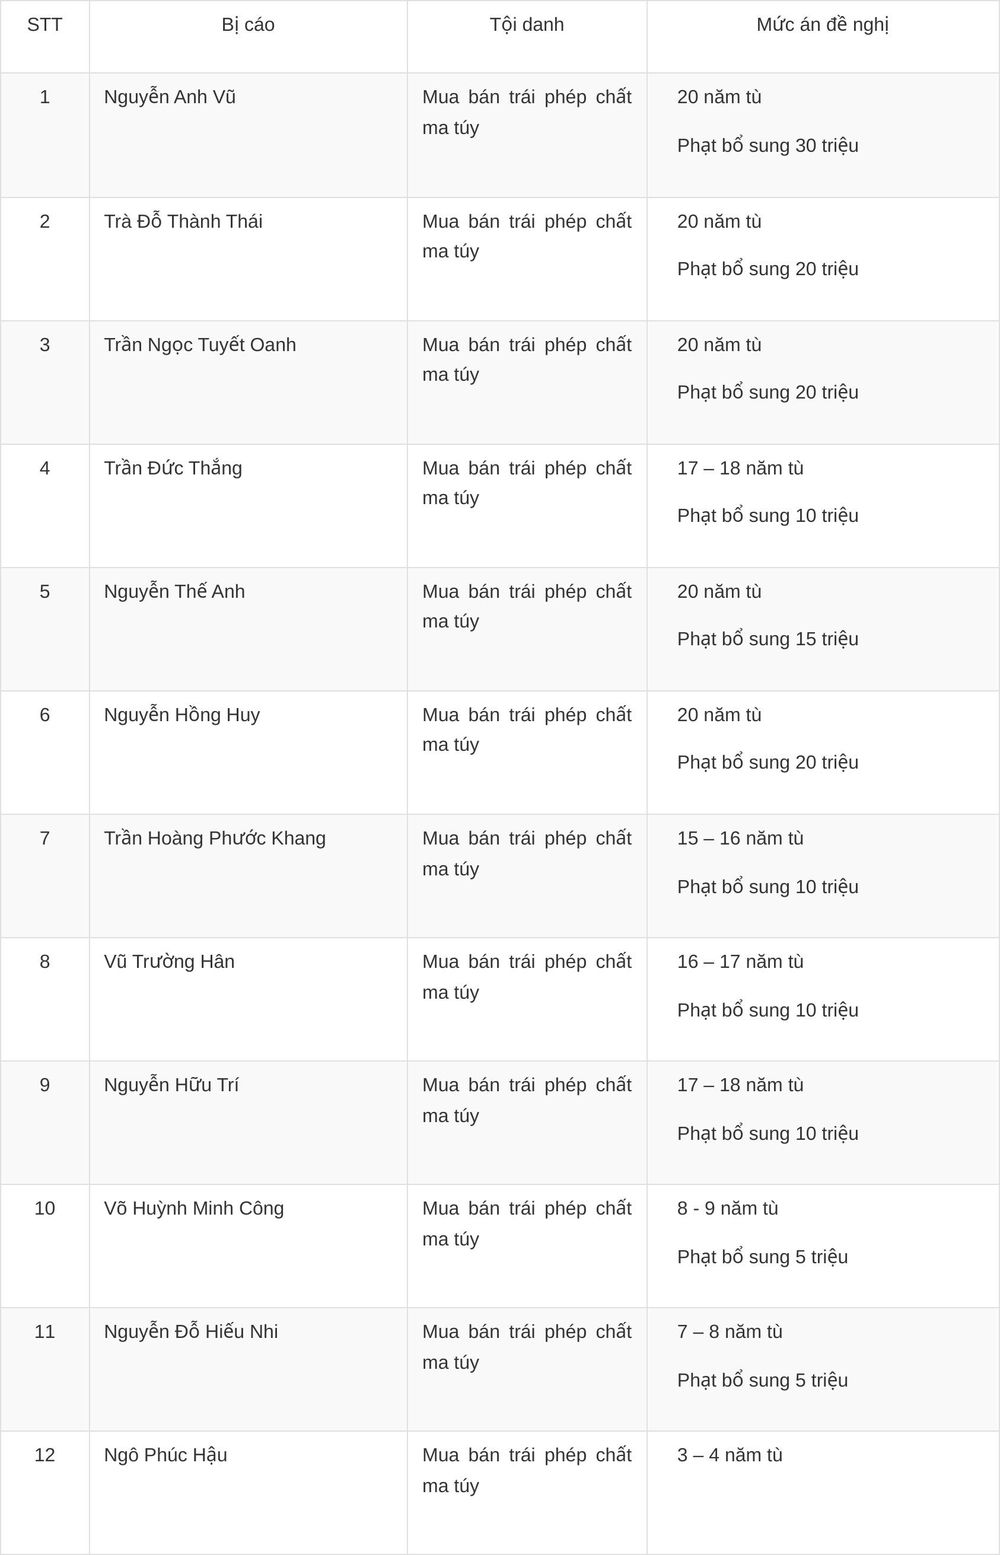Viewport: 1000px width, 1555px height.
Task: Select Trần Đức Thắng in the table
Action: click(173, 468)
